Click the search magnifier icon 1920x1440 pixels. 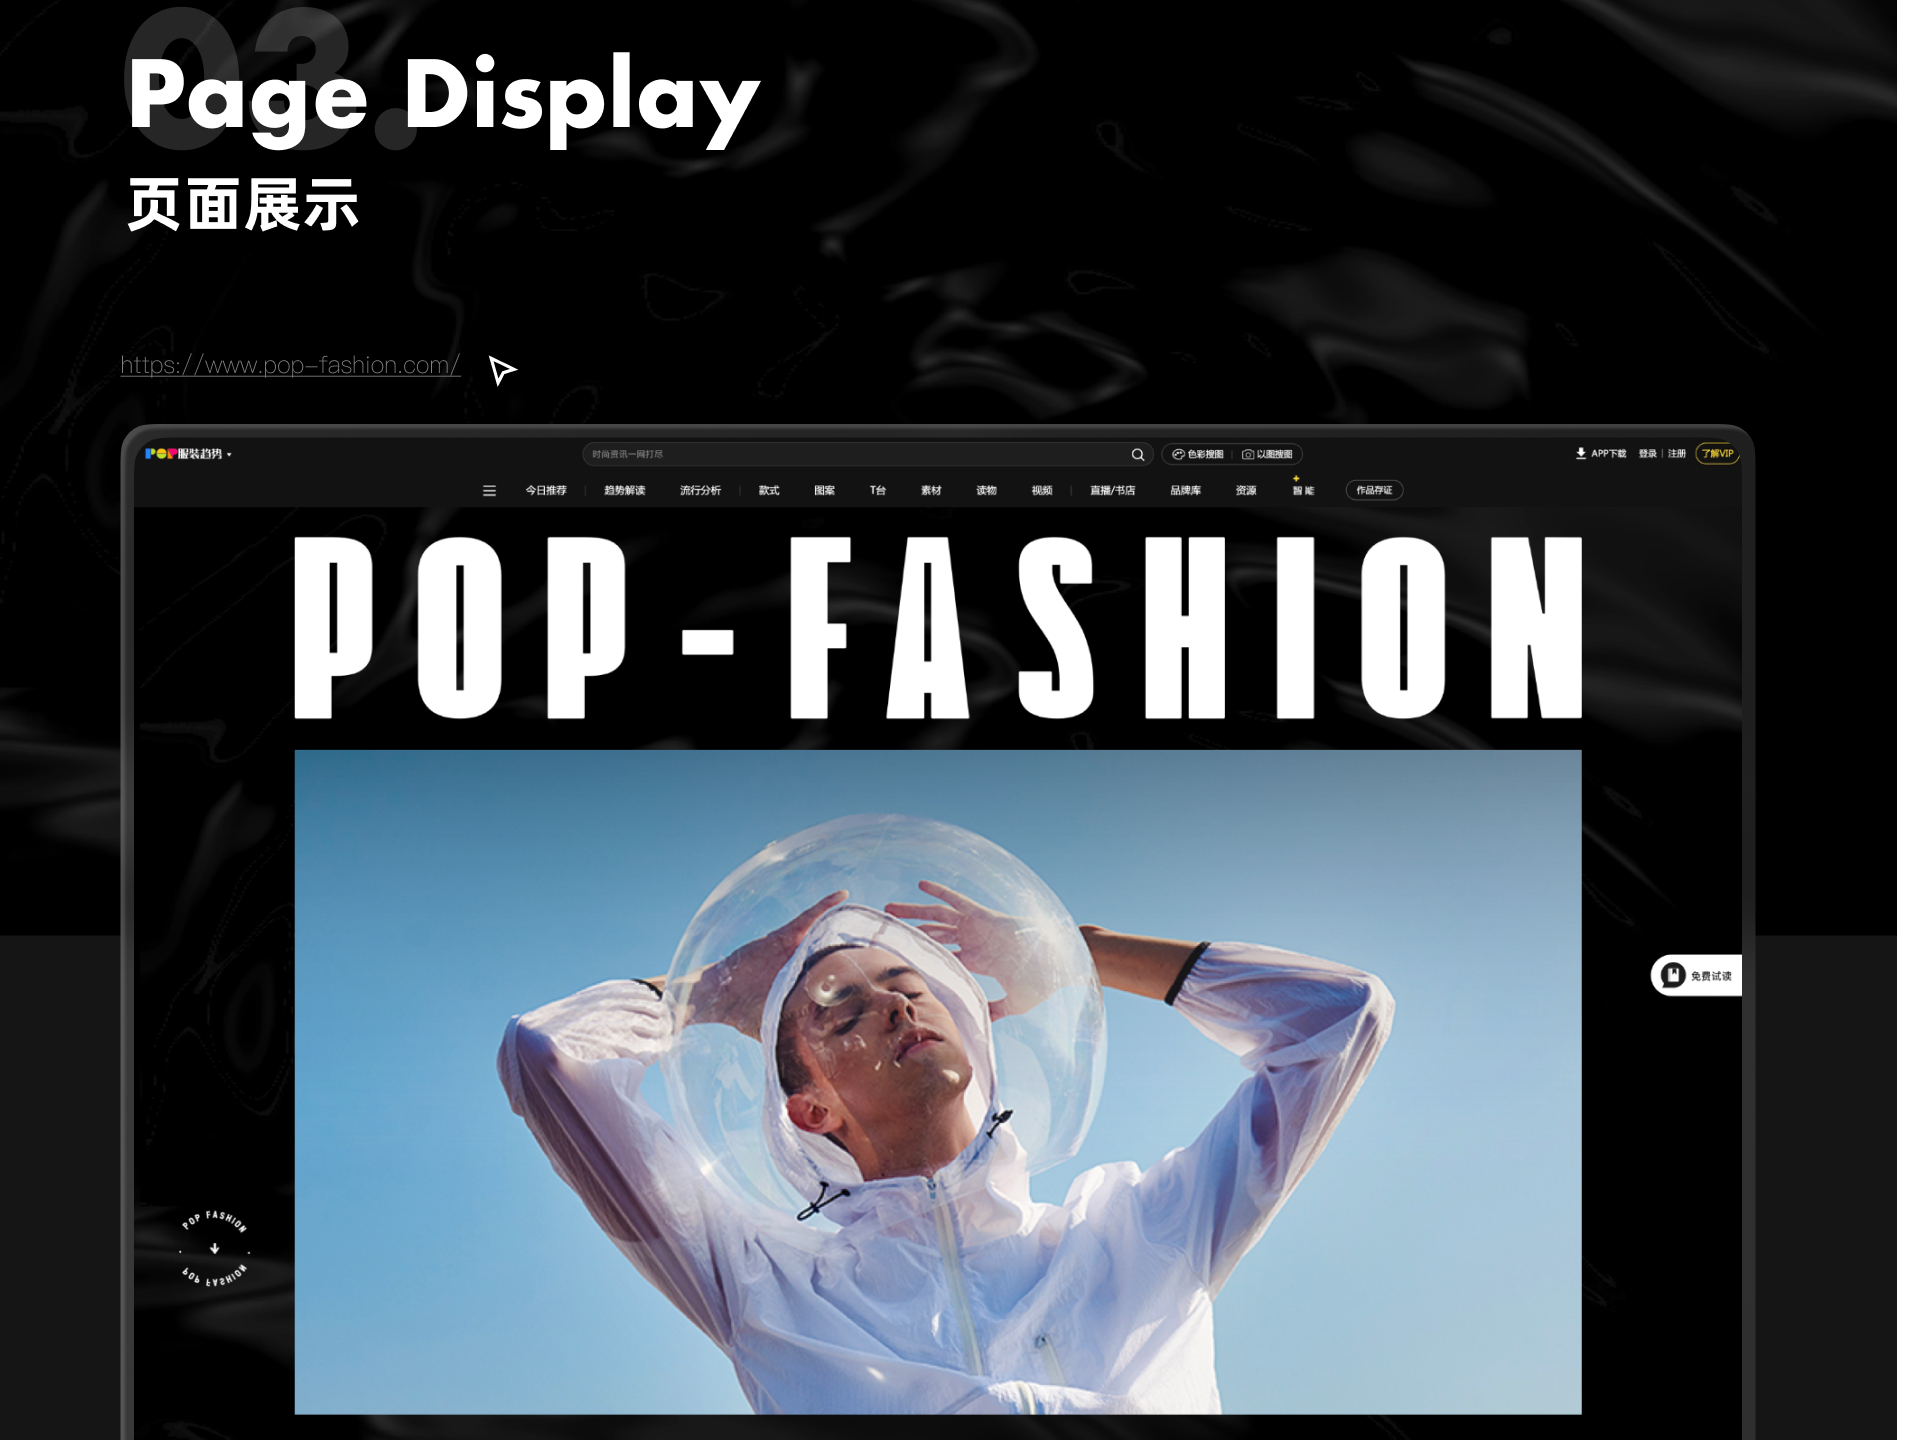pyautogui.click(x=1138, y=454)
